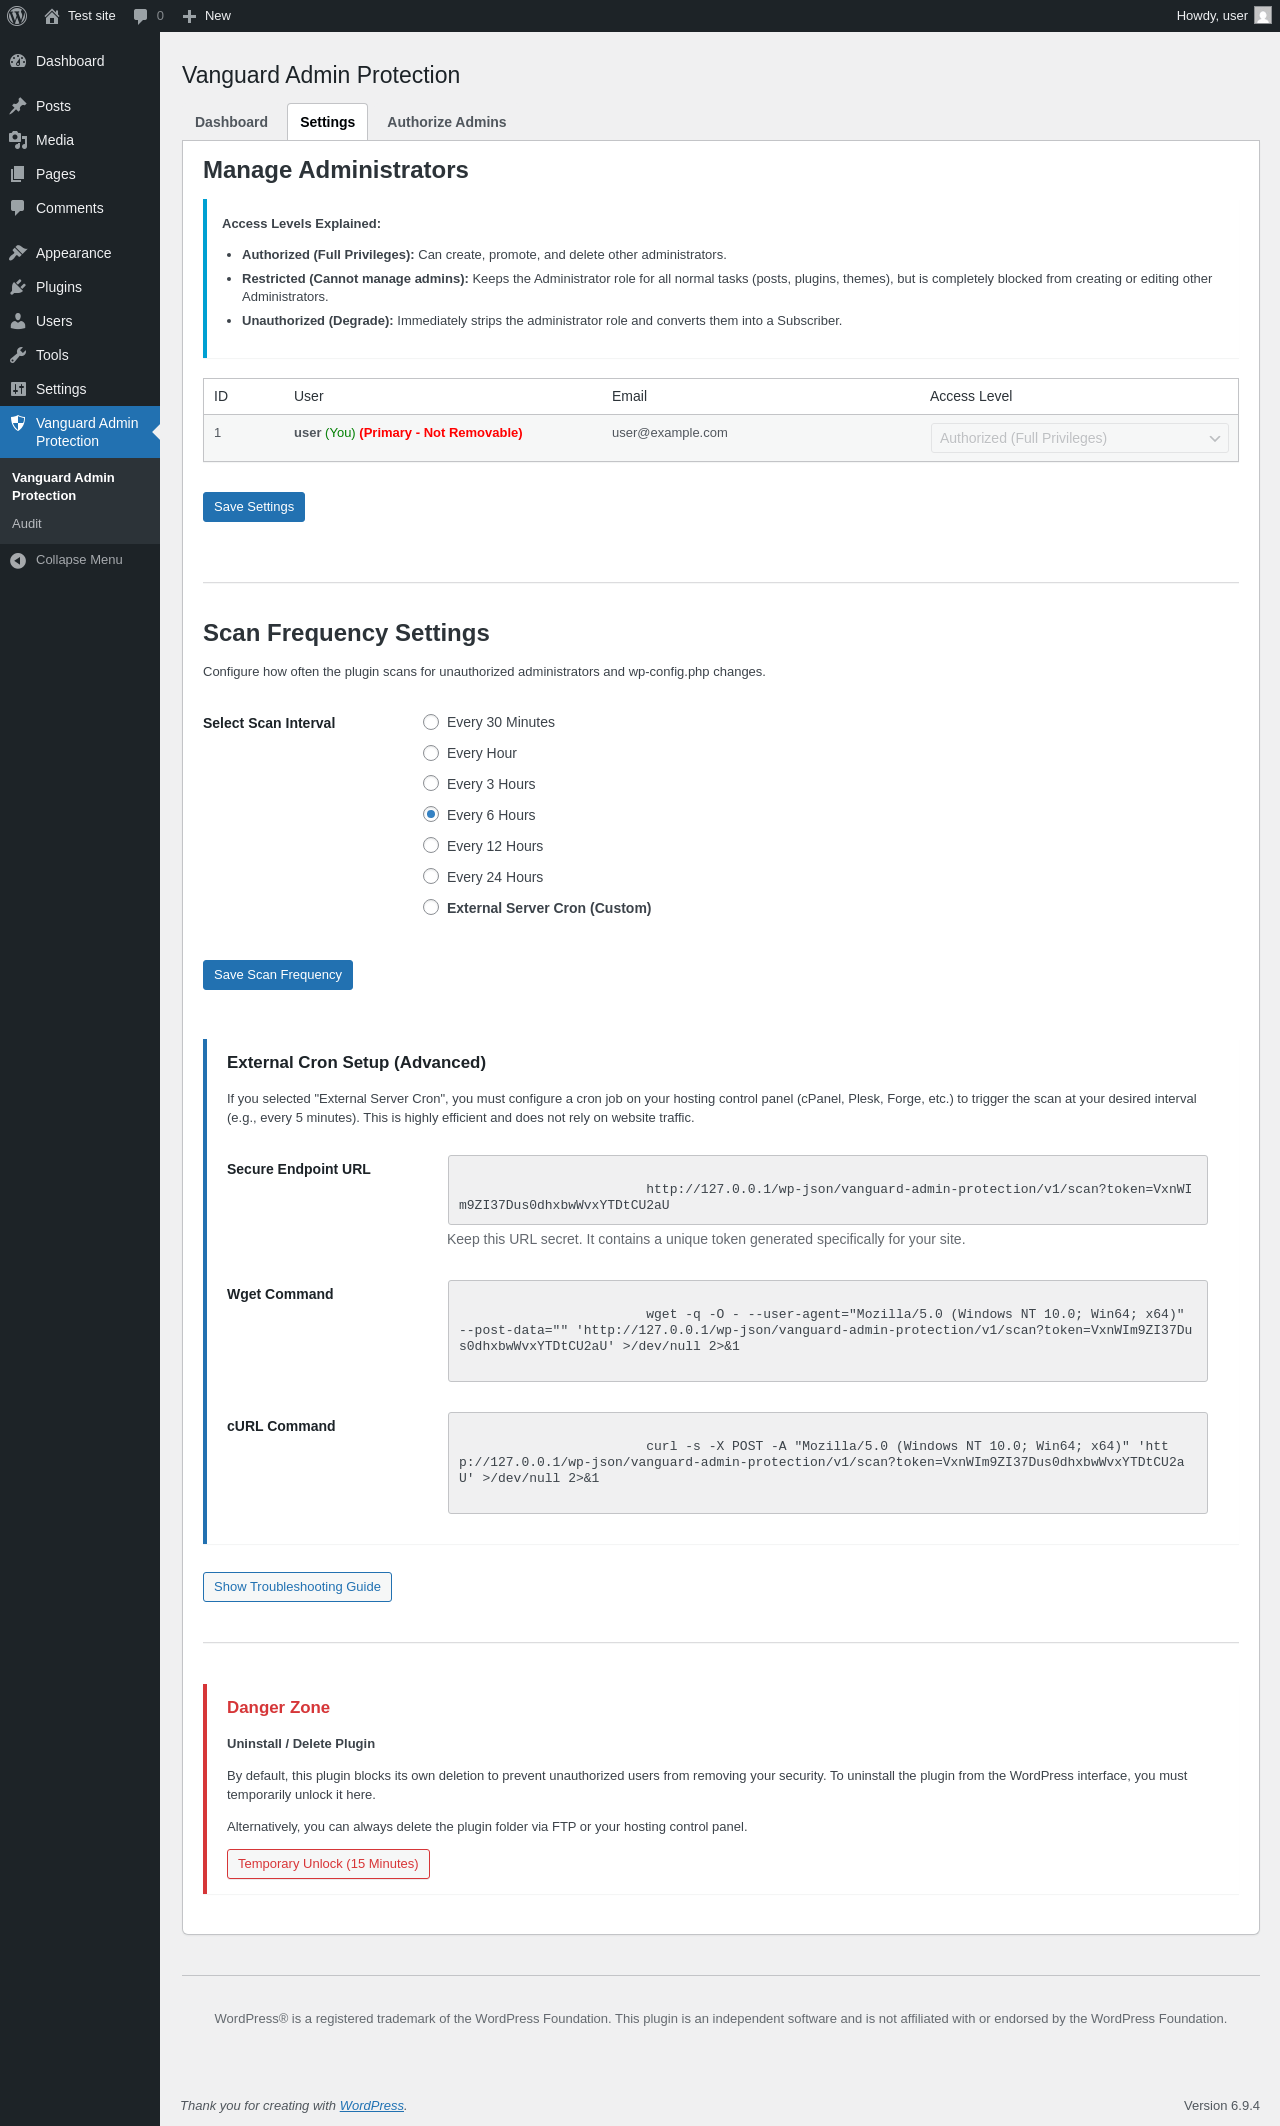The height and width of the screenshot is (2126, 1280).
Task: Click Show Troubleshooting Guide button
Action: pyautogui.click(x=297, y=1587)
